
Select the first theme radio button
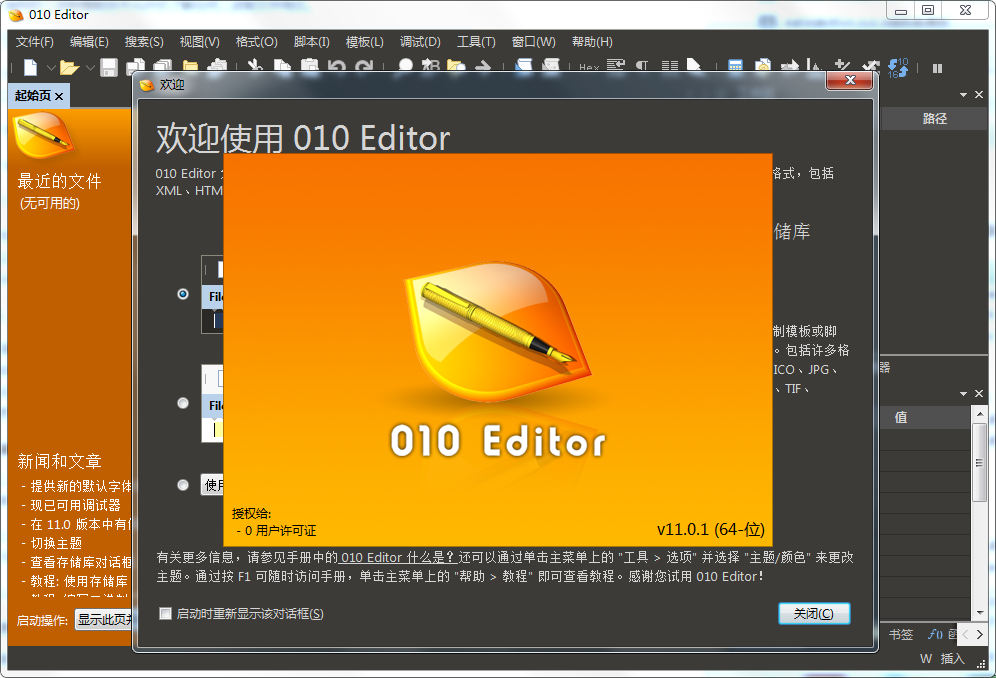182,294
